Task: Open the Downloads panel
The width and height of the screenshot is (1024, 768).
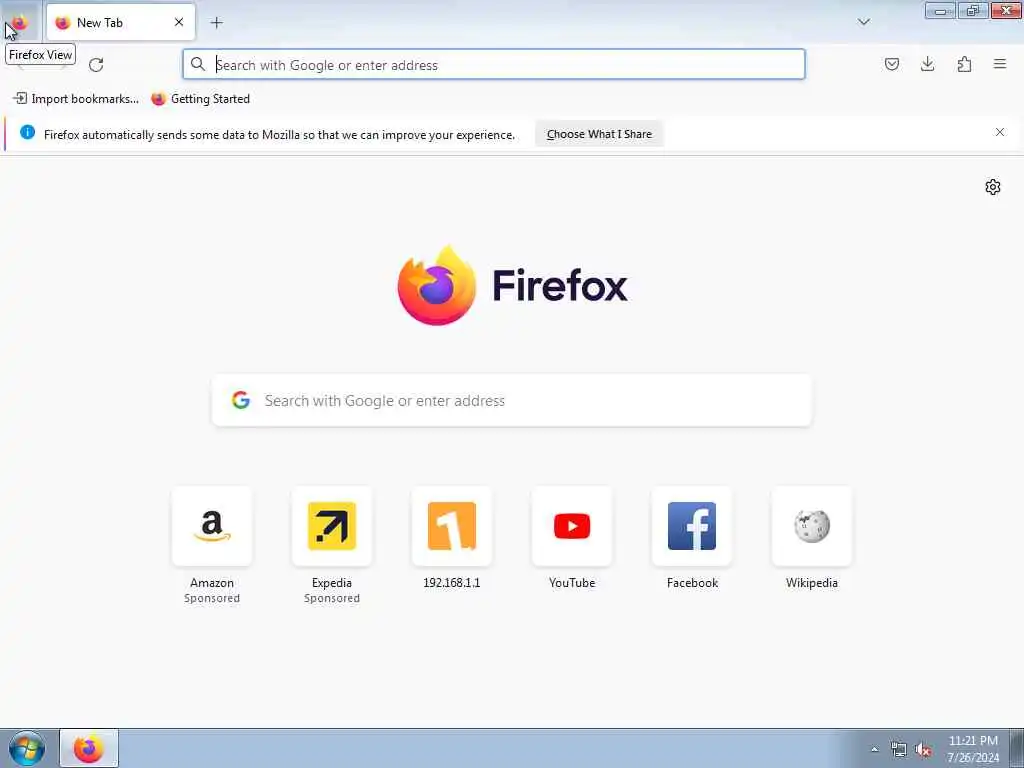Action: (927, 64)
